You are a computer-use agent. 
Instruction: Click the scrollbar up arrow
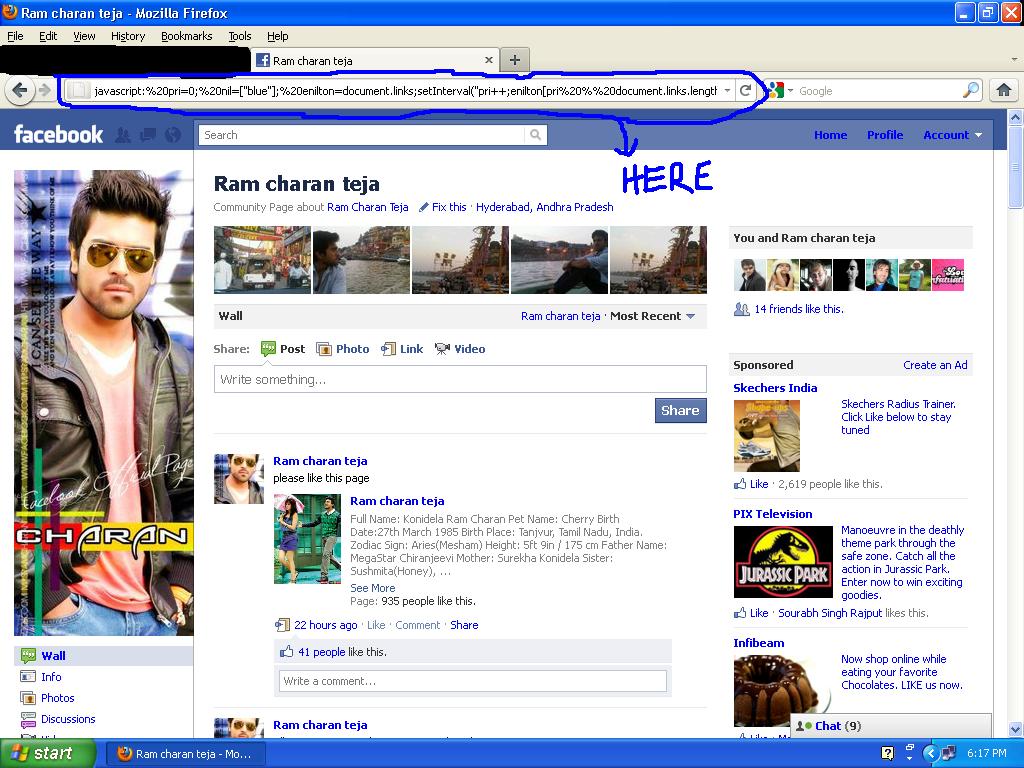[1016, 118]
